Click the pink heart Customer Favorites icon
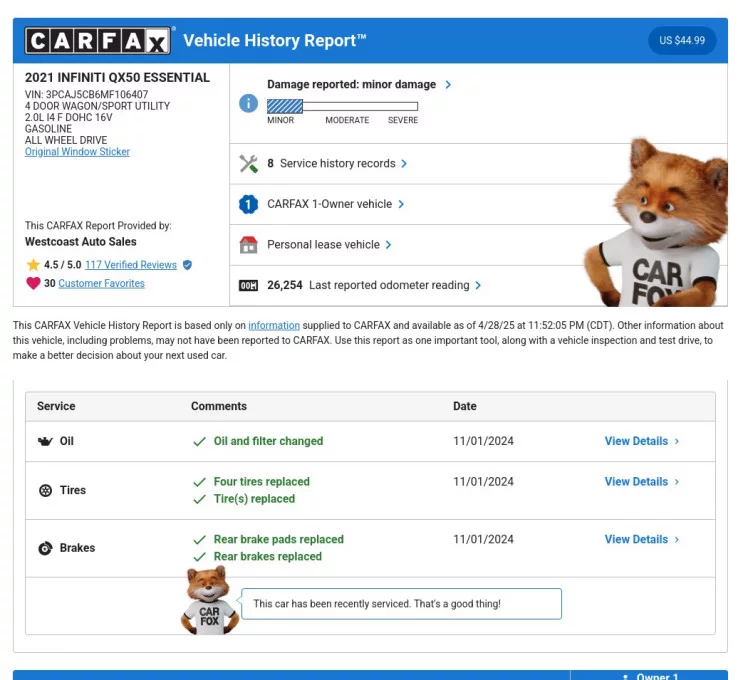 coord(33,284)
